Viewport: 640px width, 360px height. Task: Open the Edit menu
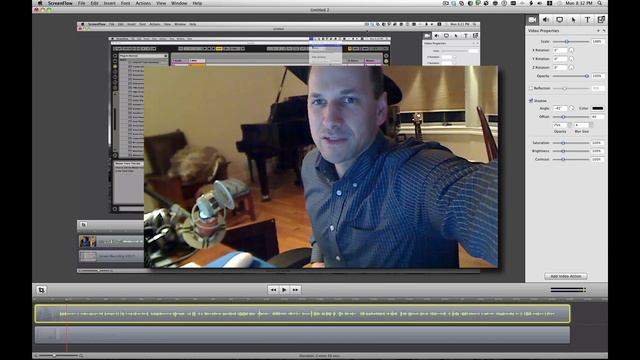tap(94, 3)
